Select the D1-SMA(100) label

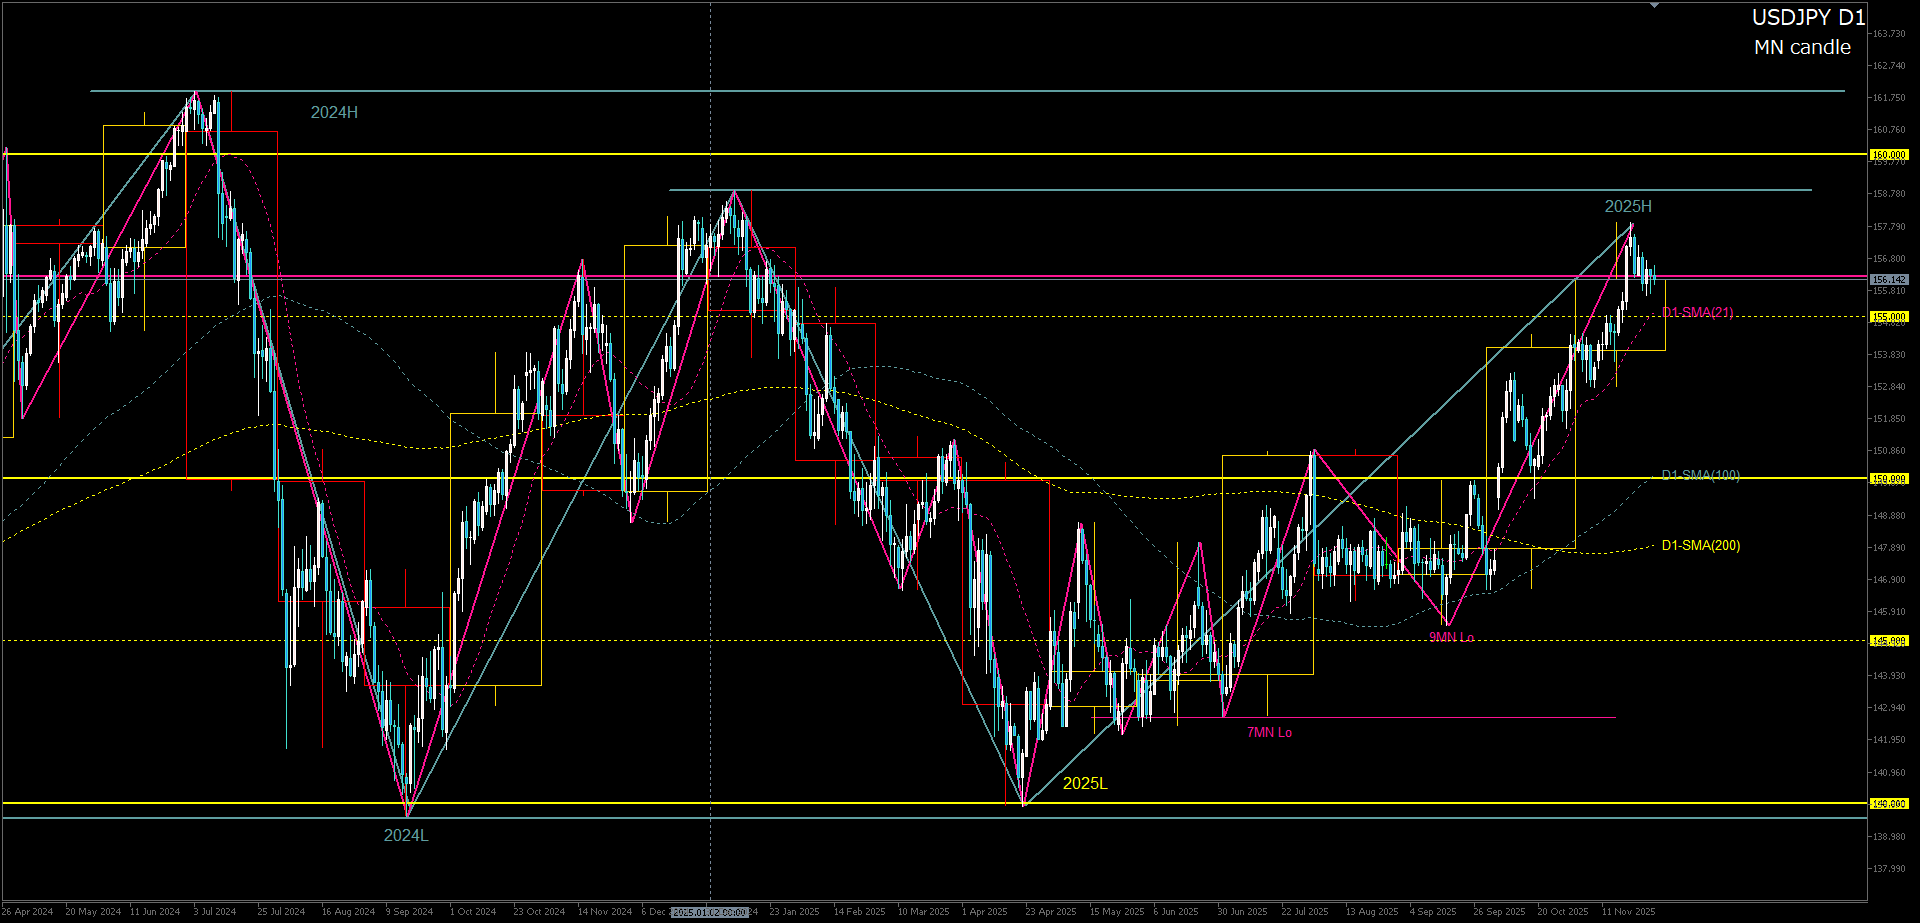pos(1700,475)
